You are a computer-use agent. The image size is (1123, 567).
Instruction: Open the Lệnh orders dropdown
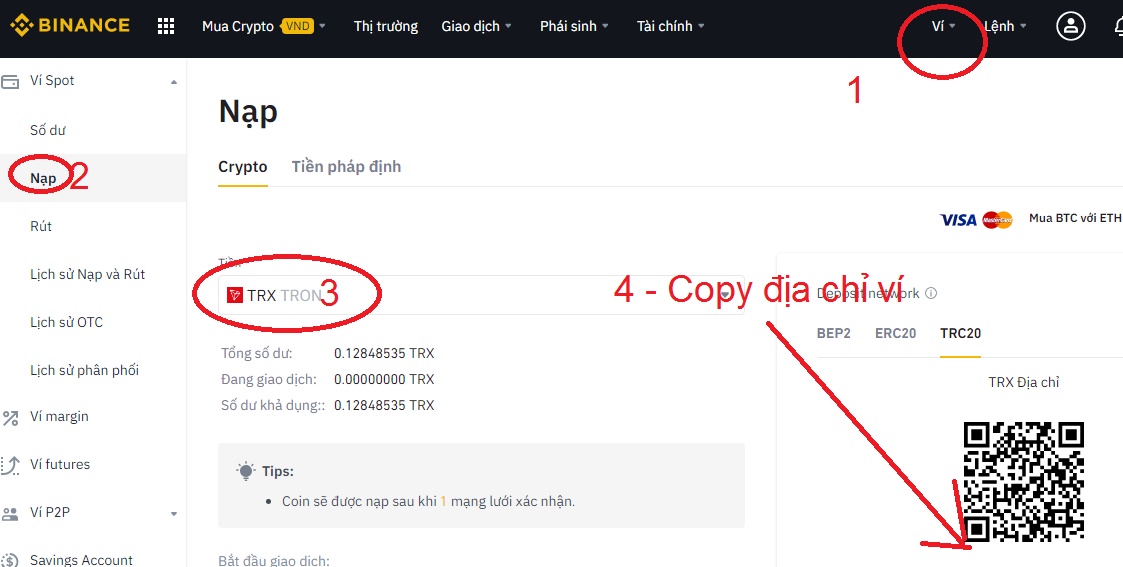[1005, 26]
